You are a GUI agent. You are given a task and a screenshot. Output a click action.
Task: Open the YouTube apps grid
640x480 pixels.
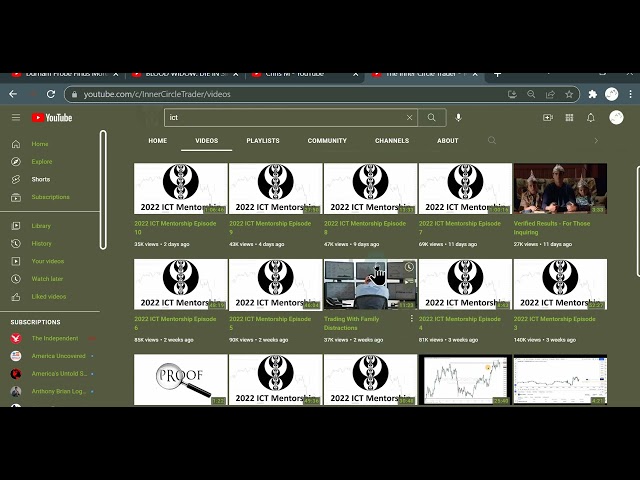point(569,117)
